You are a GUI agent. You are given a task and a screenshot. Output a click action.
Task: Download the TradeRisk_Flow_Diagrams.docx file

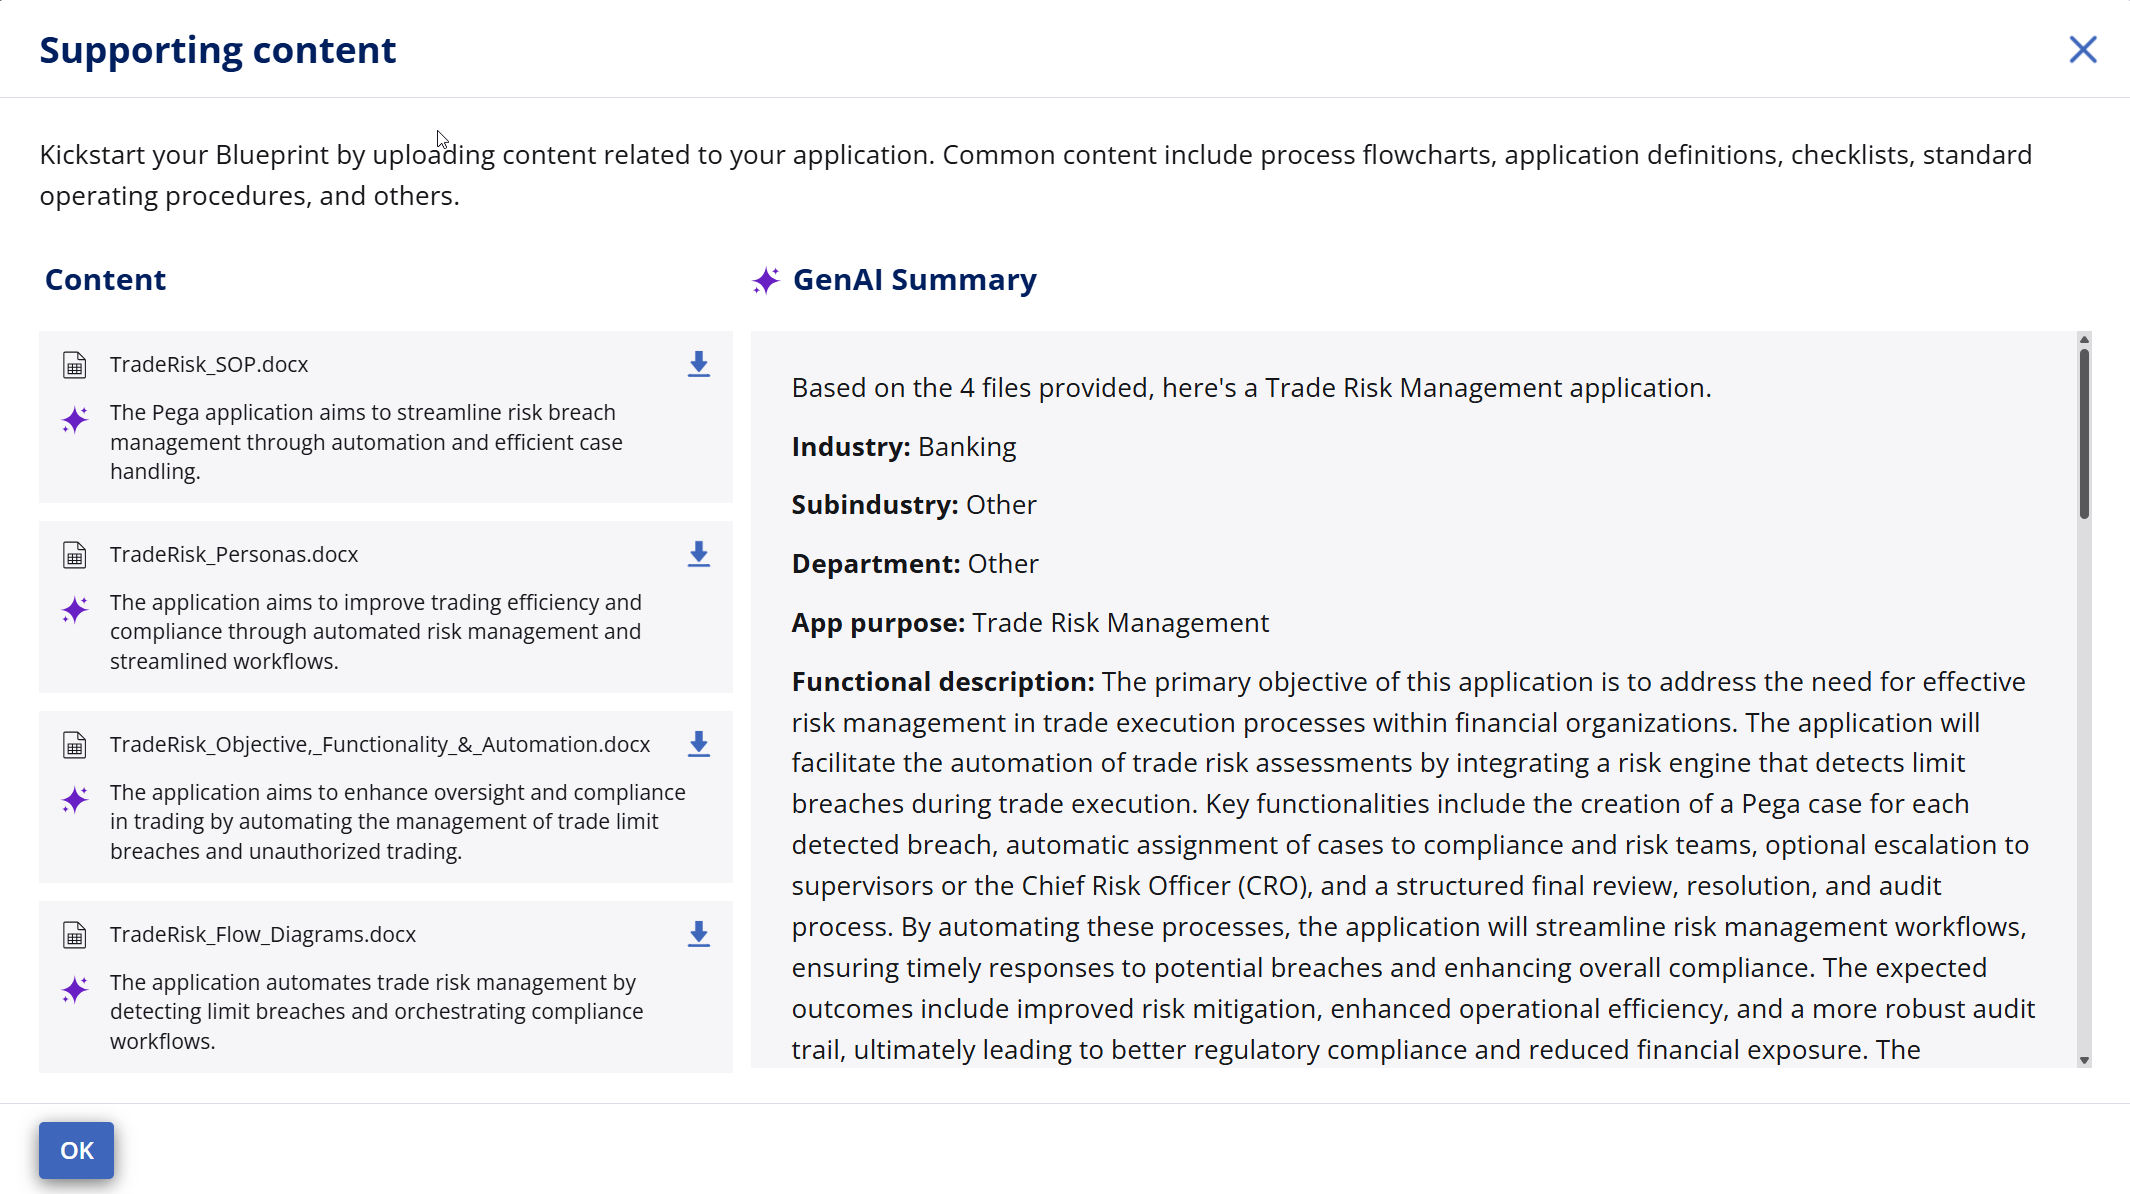[x=698, y=934]
